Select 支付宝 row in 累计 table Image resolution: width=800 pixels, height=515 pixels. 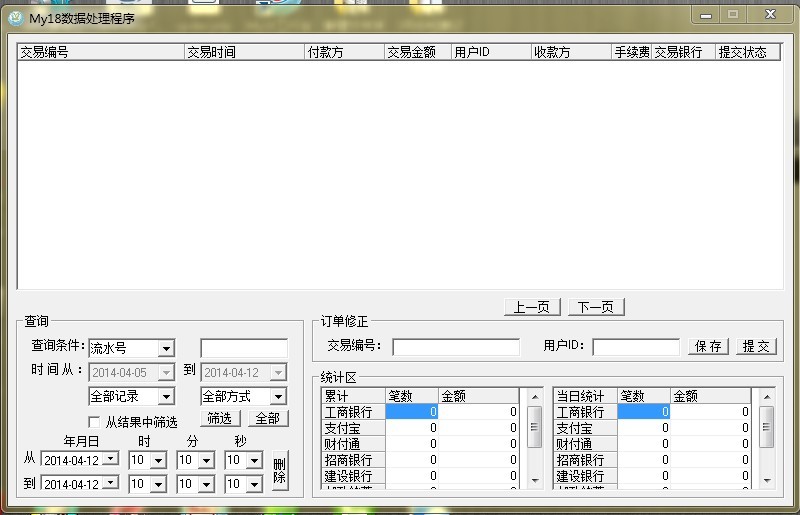coord(420,428)
